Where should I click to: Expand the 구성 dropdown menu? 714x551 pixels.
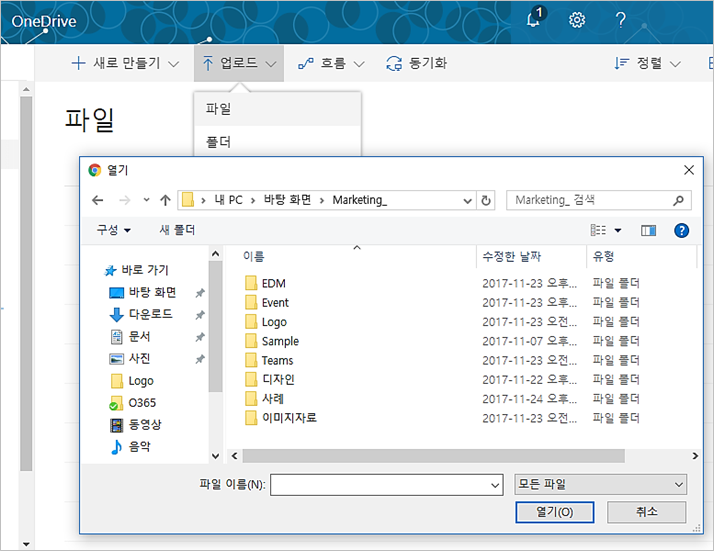coord(113,230)
